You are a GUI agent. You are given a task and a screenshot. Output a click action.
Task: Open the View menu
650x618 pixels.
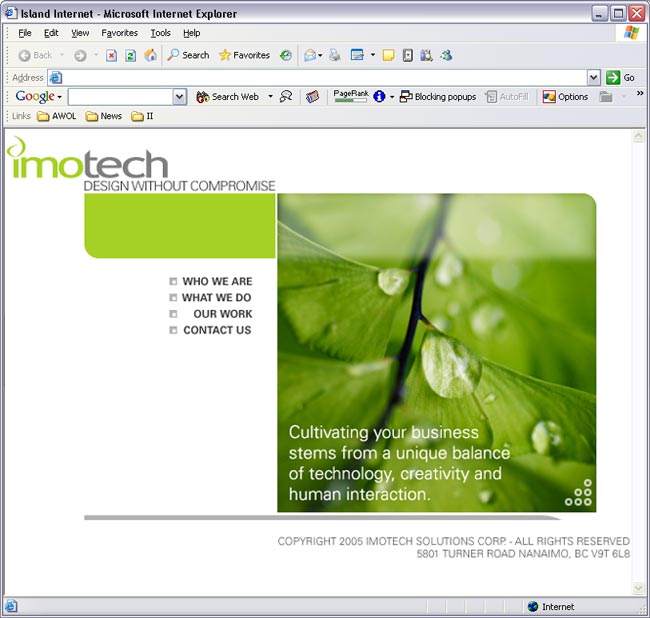(x=80, y=33)
